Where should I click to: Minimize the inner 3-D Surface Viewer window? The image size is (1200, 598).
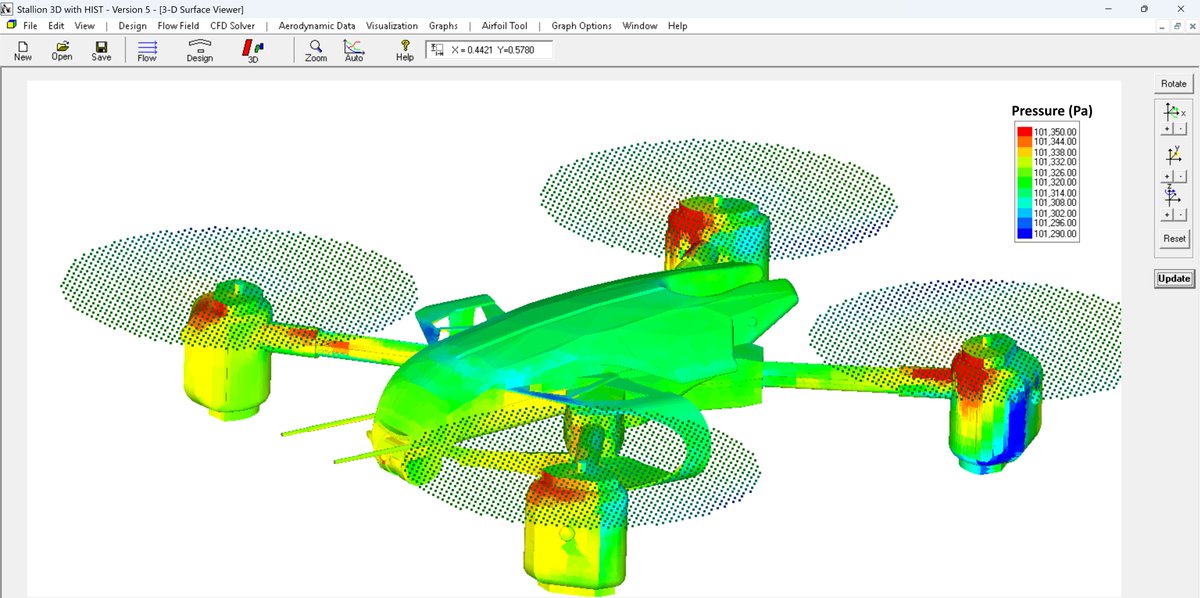point(1163,26)
